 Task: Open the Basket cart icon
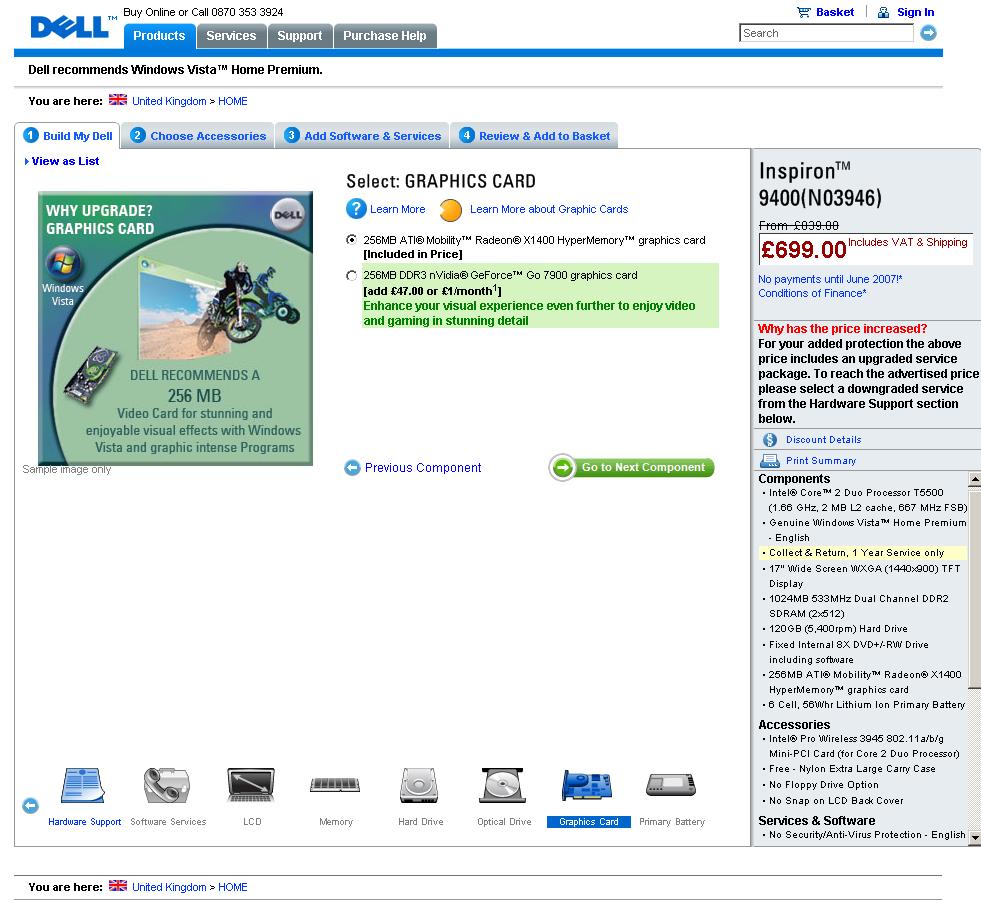tap(803, 12)
